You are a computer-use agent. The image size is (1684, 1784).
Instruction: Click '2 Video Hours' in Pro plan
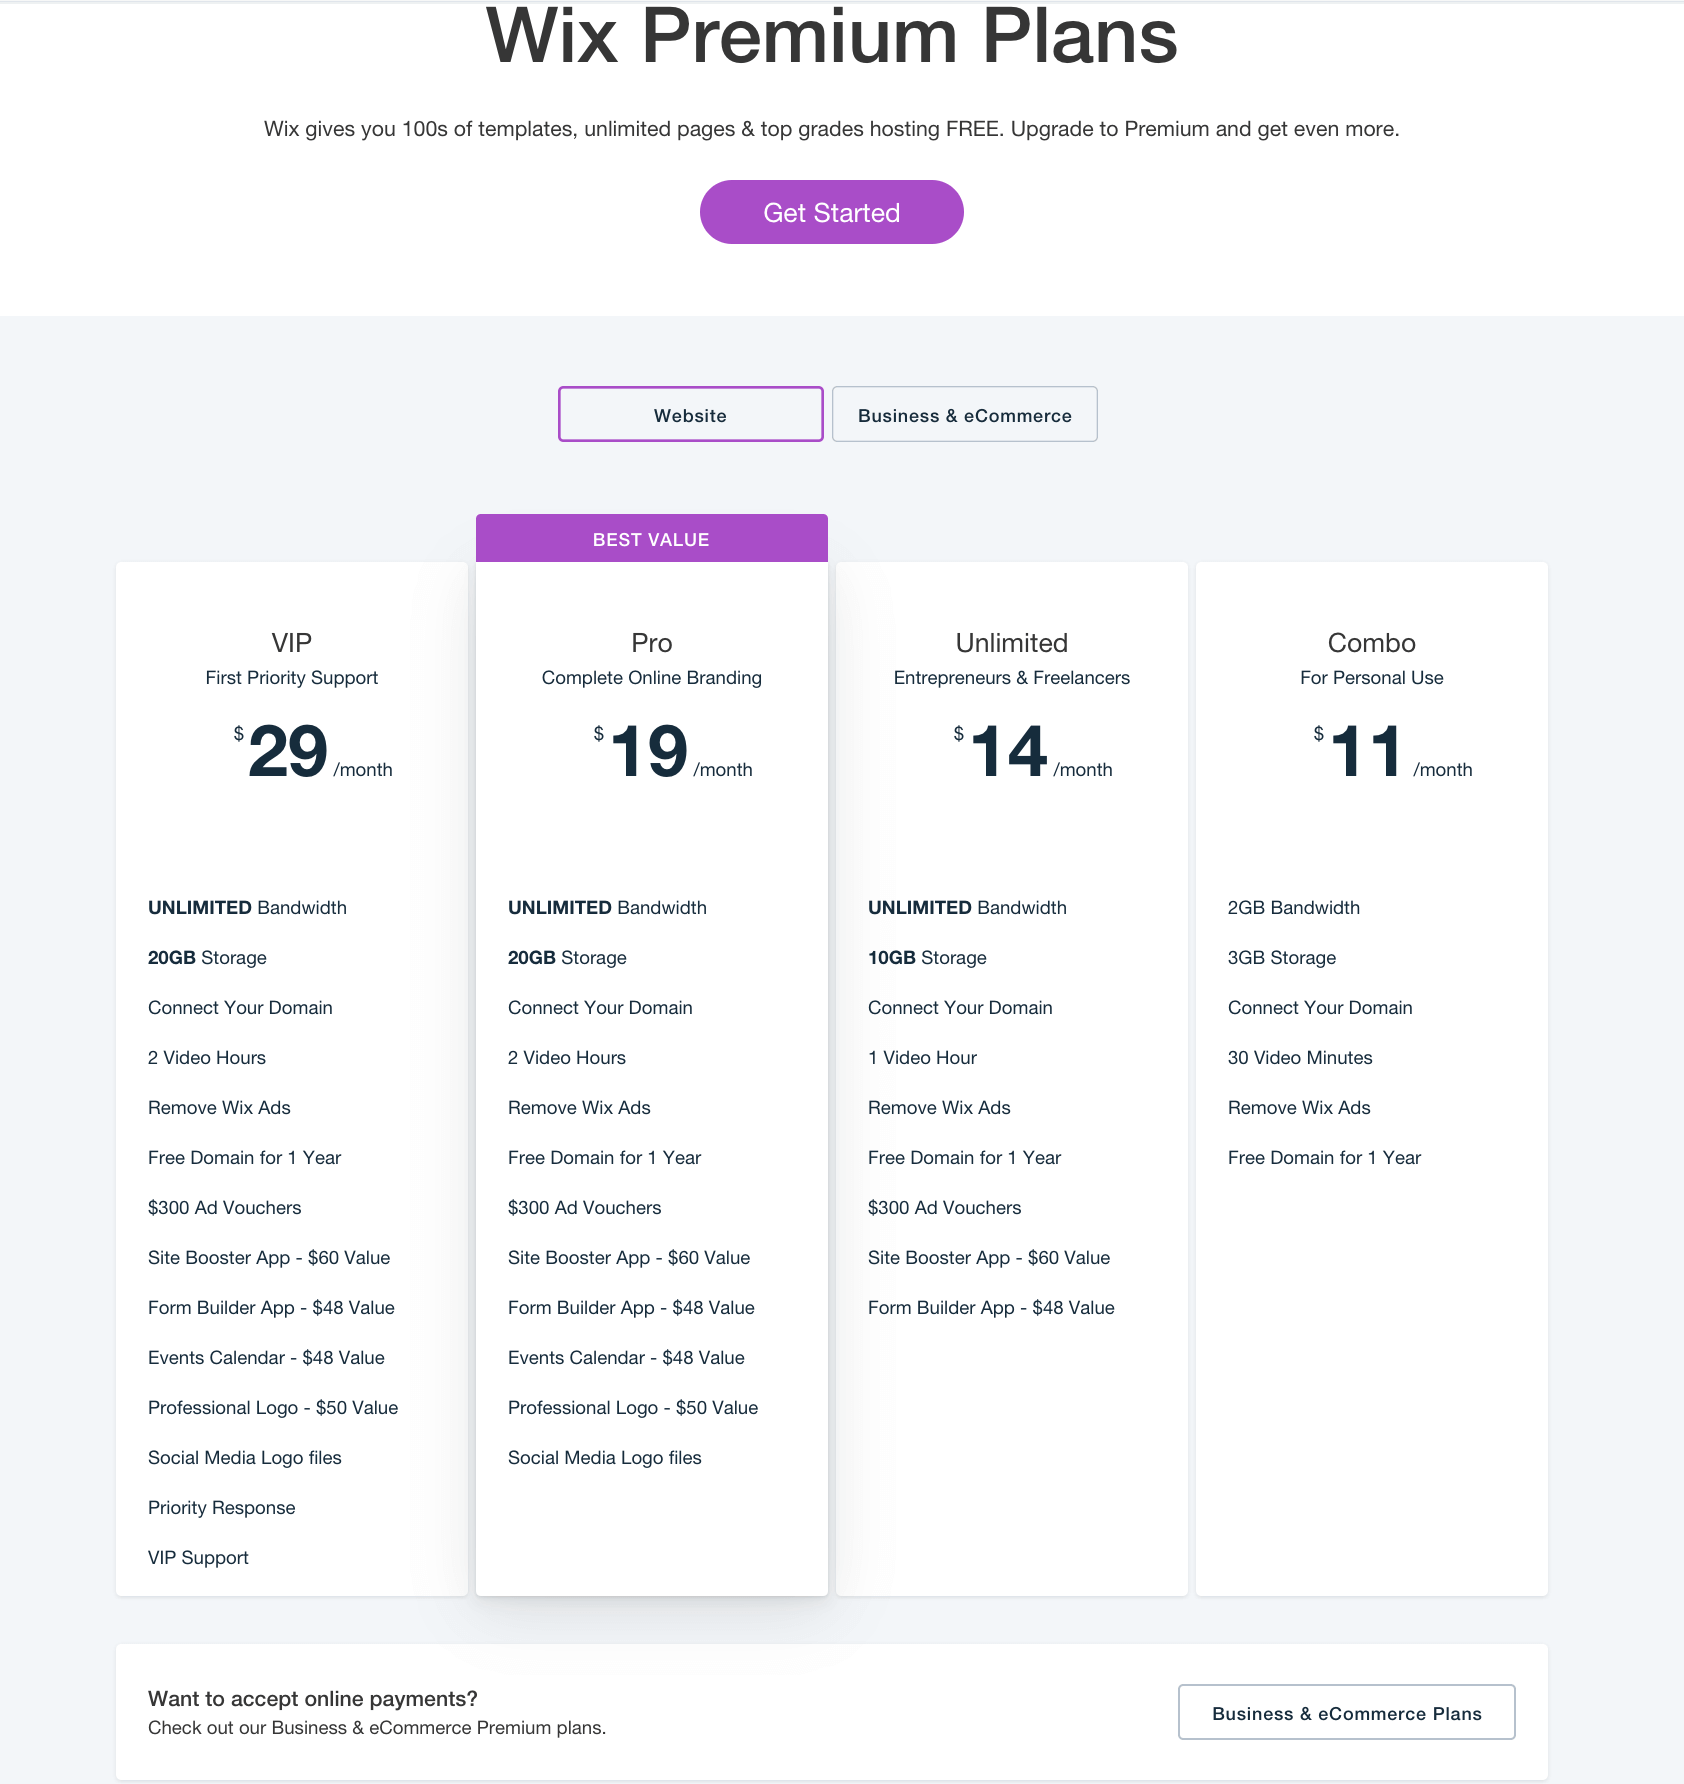pyautogui.click(x=567, y=1057)
